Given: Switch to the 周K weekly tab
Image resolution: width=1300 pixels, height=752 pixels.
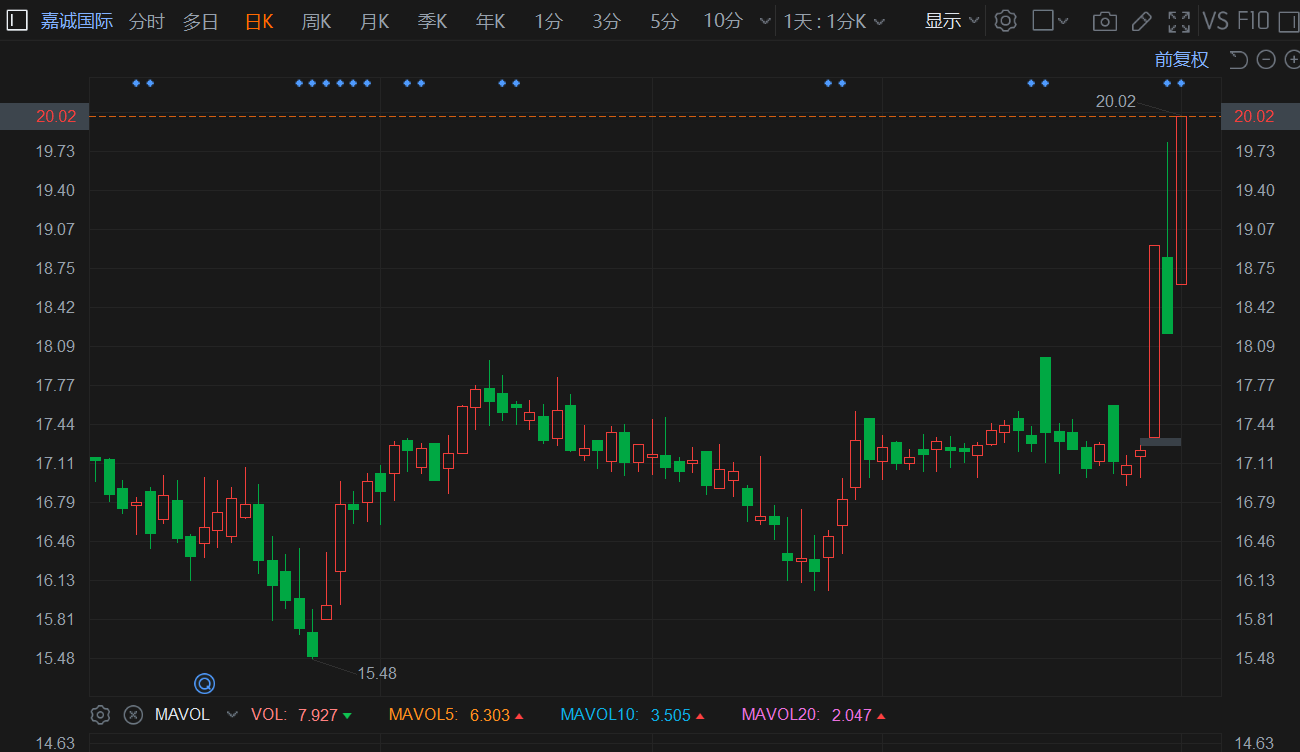Looking at the screenshot, I should 316,21.
